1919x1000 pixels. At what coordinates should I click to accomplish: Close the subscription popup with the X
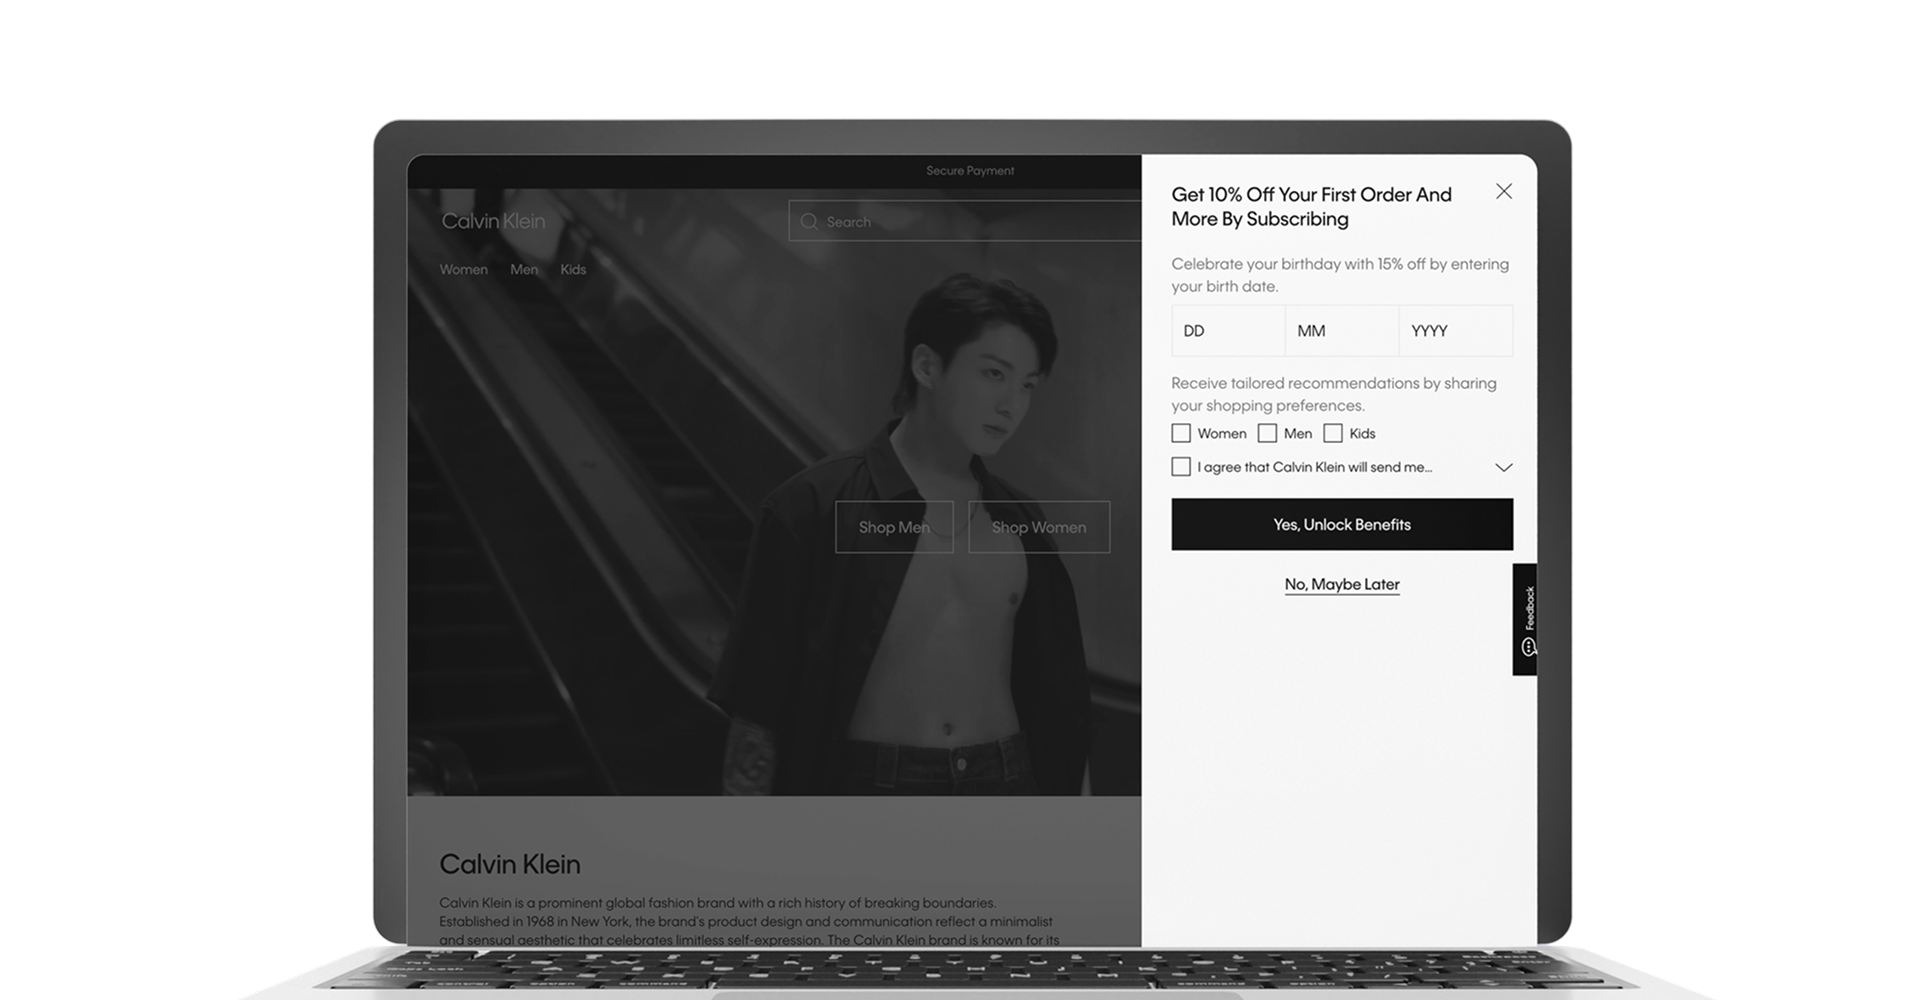click(1503, 191)
